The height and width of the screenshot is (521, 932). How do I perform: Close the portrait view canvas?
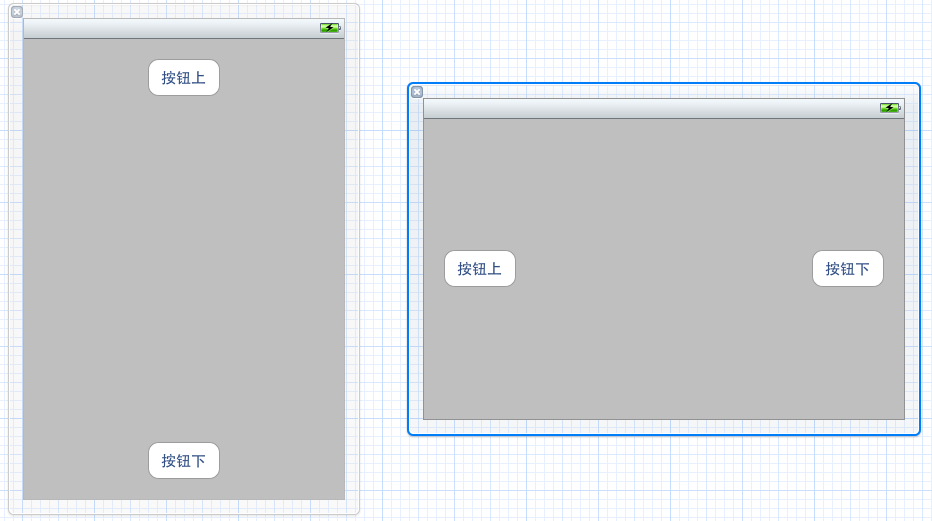pos(17,12)
